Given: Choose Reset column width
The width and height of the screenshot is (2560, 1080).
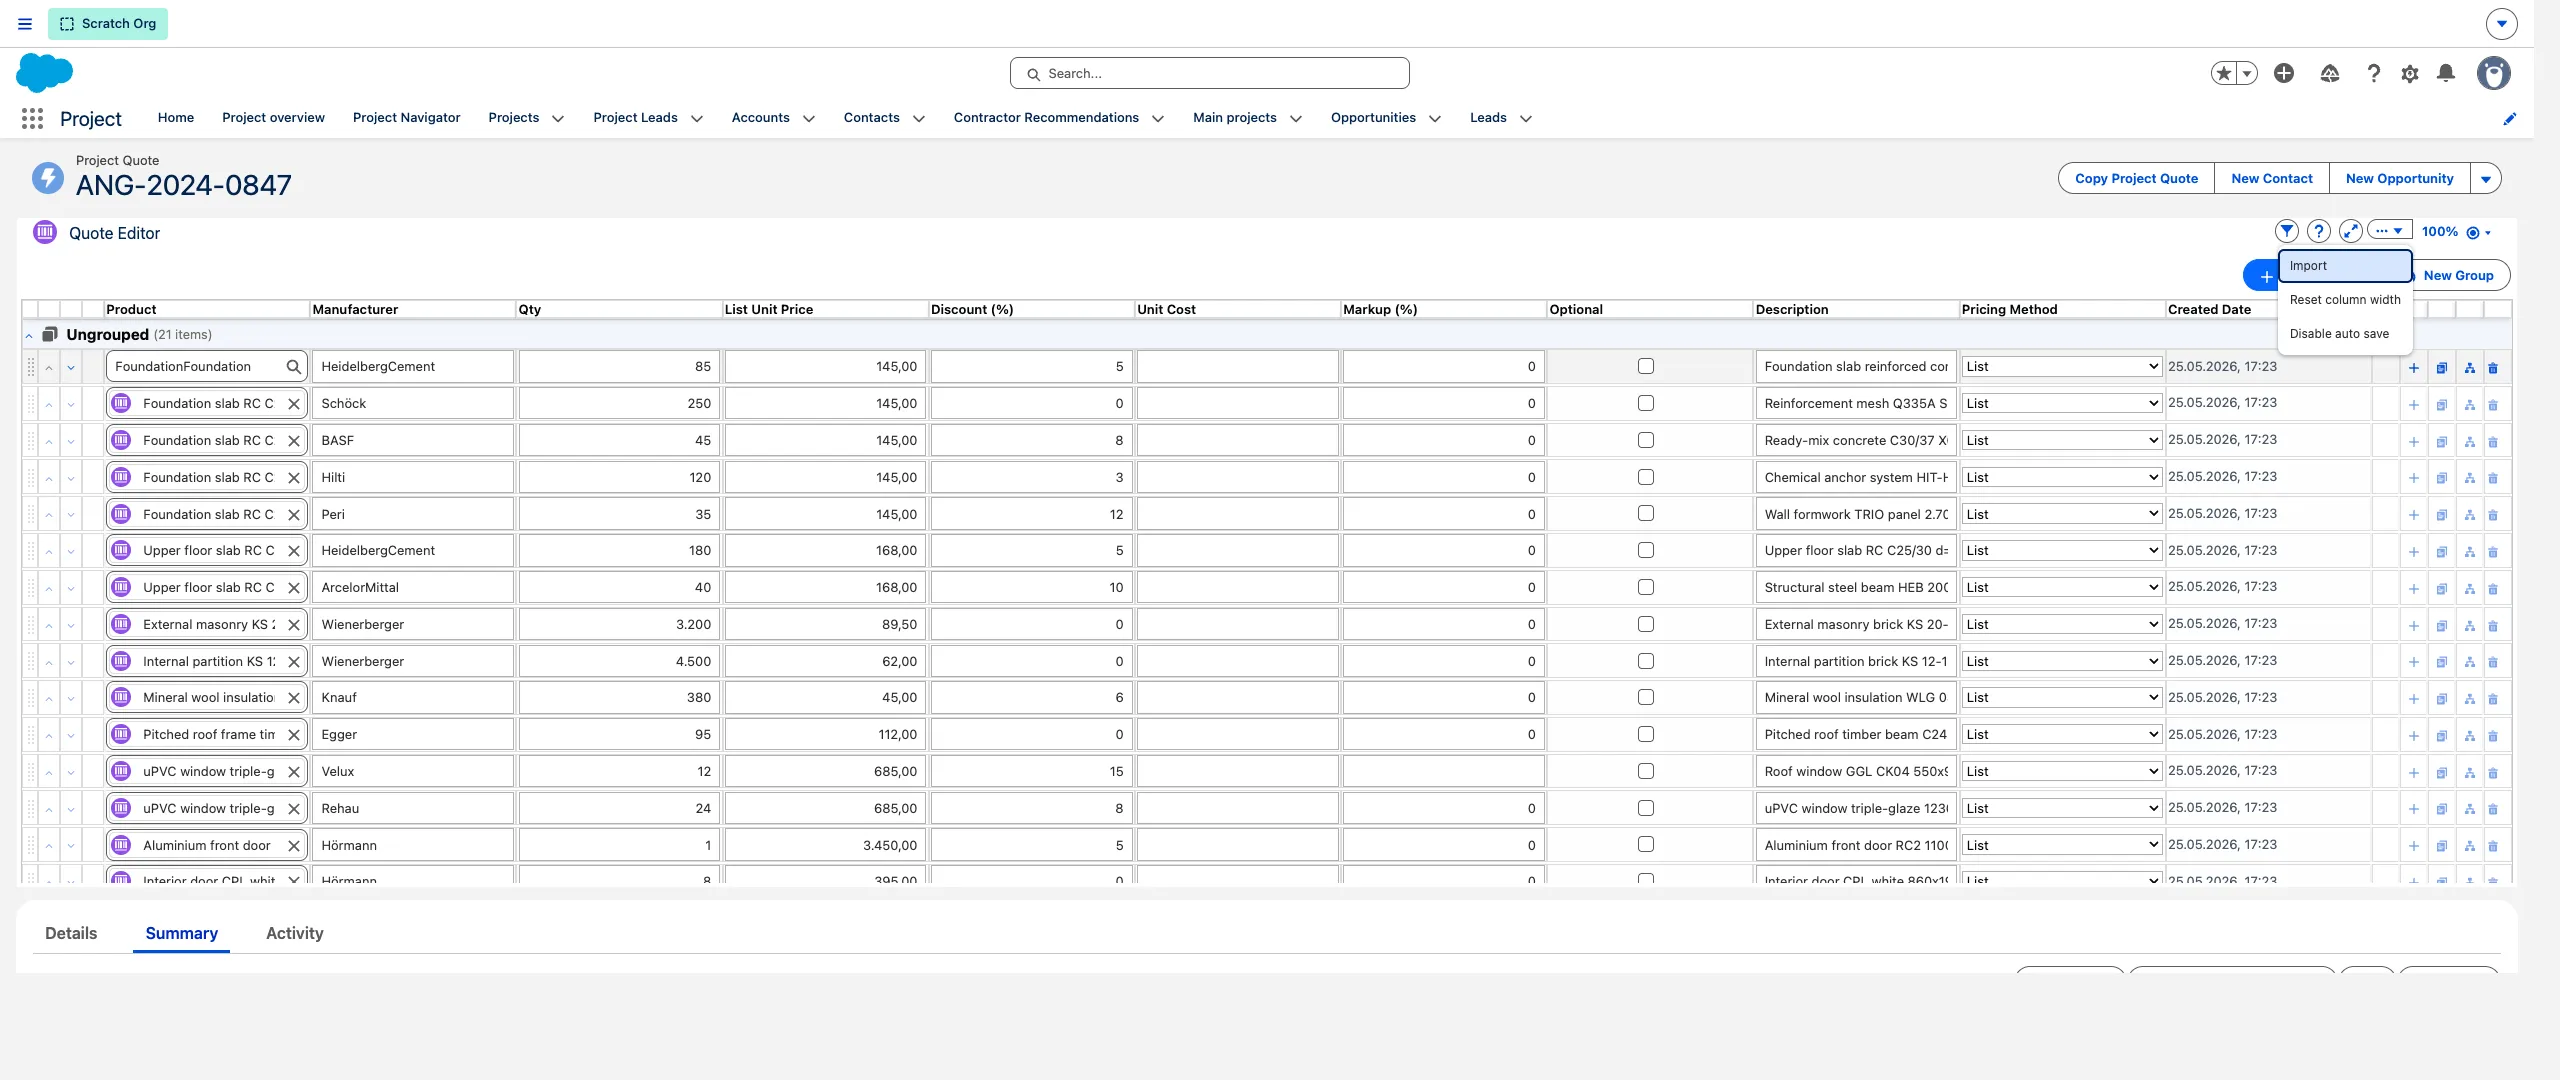Looking at the screenshot, I should [2345, 300].
